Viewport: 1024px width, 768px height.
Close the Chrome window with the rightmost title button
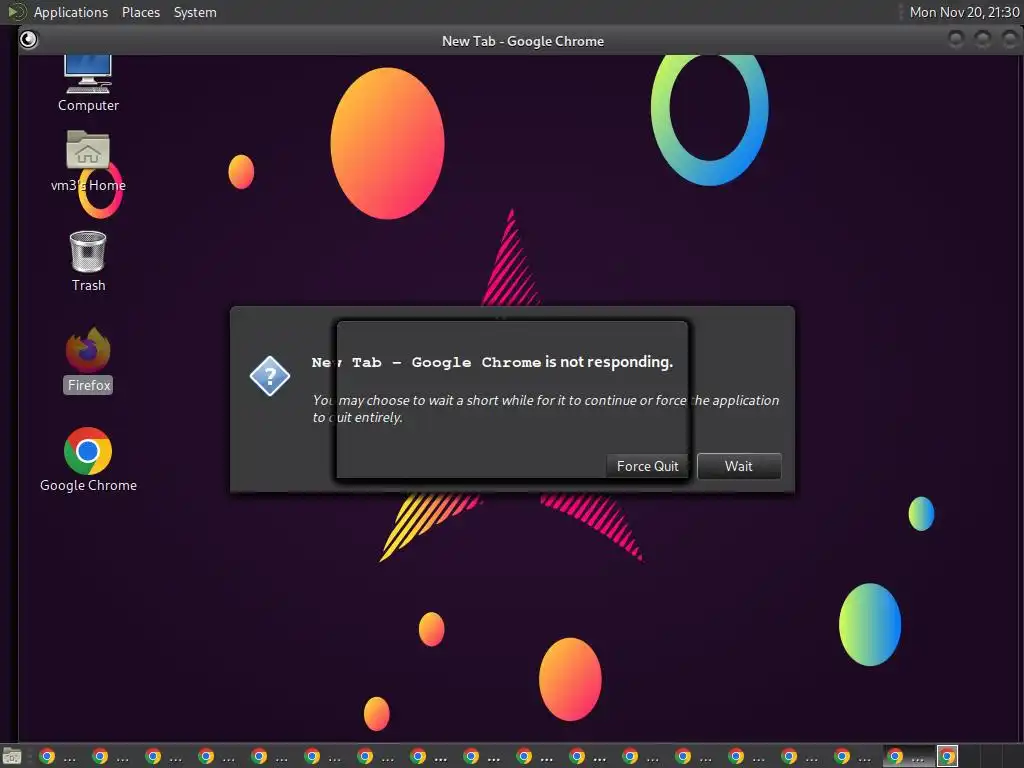click(1010, 40)
